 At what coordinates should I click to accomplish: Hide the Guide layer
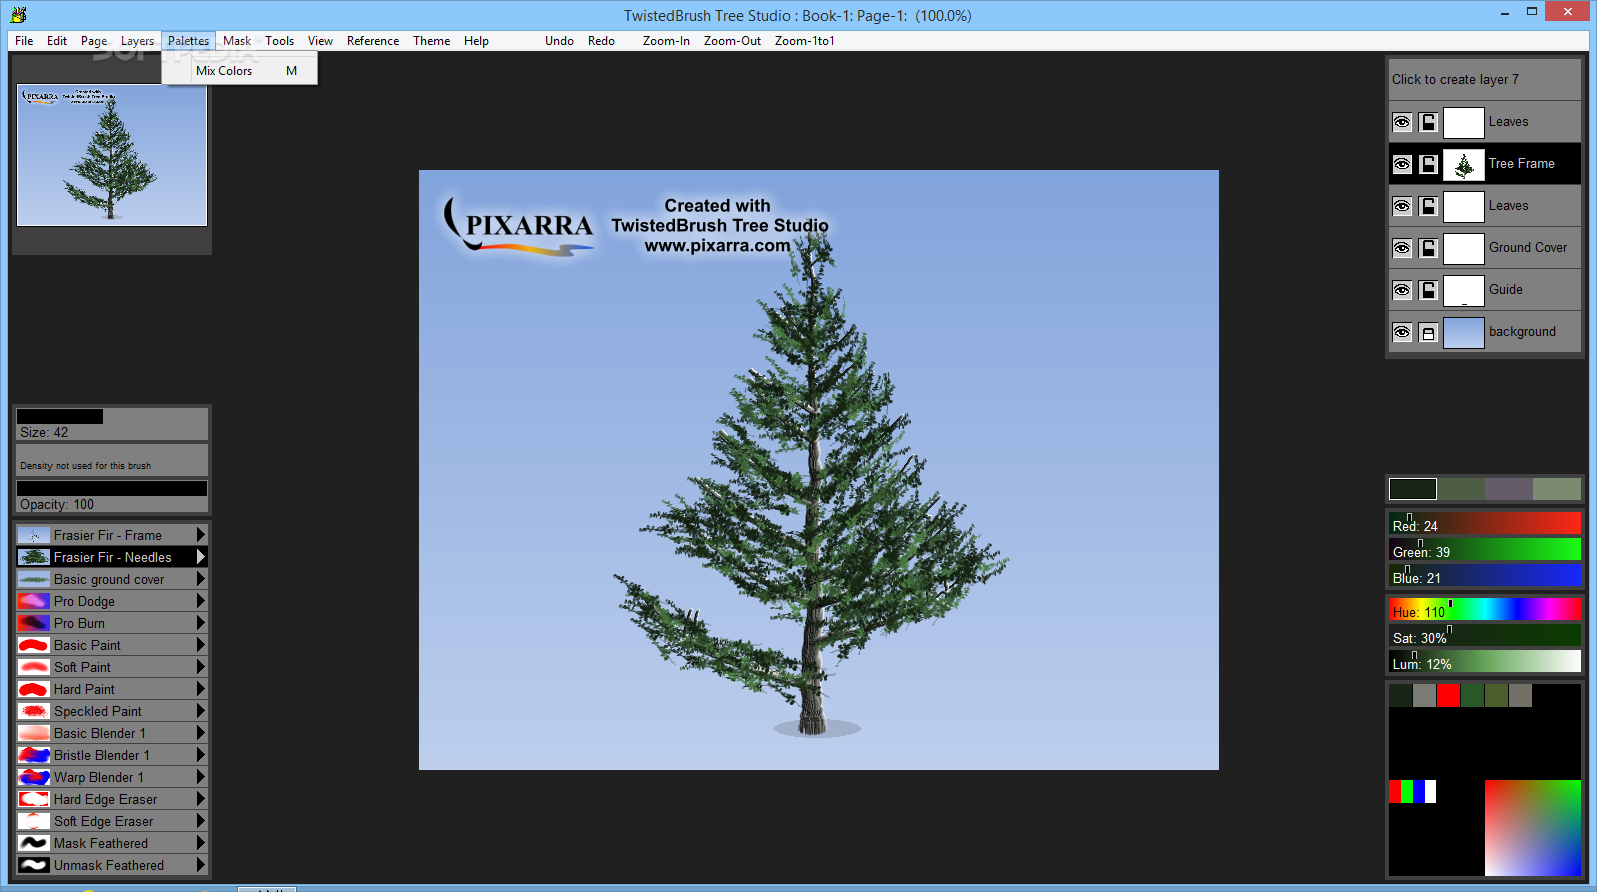1402,290
